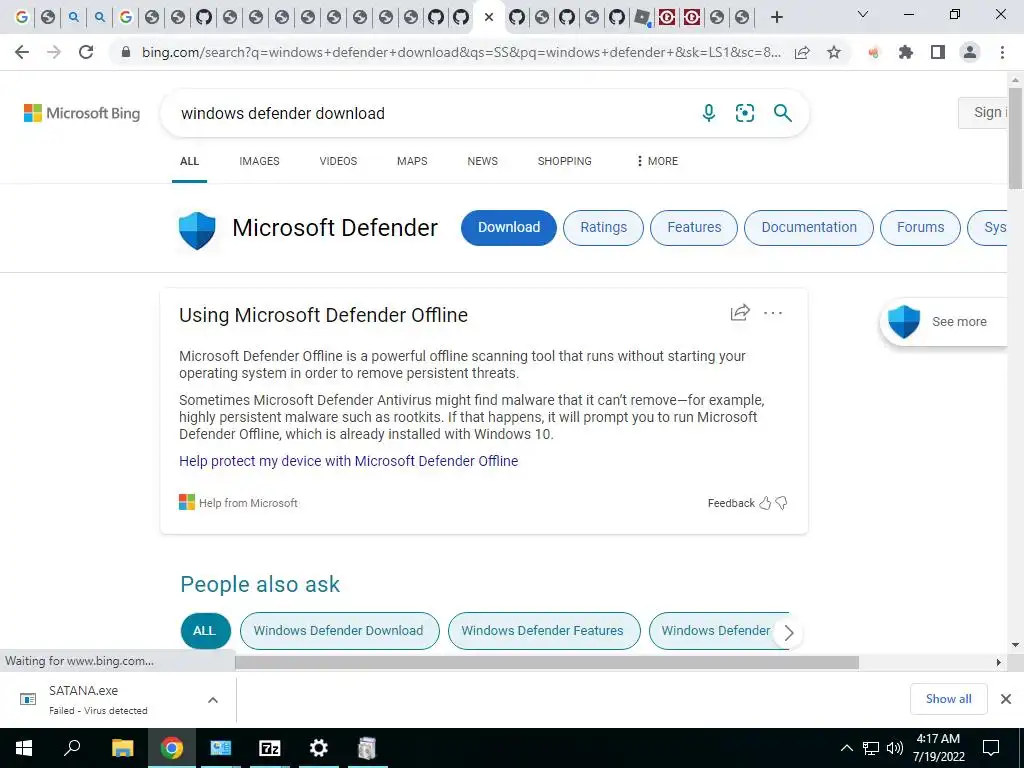Click the browser back arrow
Image resolution: width=1024 pixels, height=768 pixels.
[x=22, y=52]
